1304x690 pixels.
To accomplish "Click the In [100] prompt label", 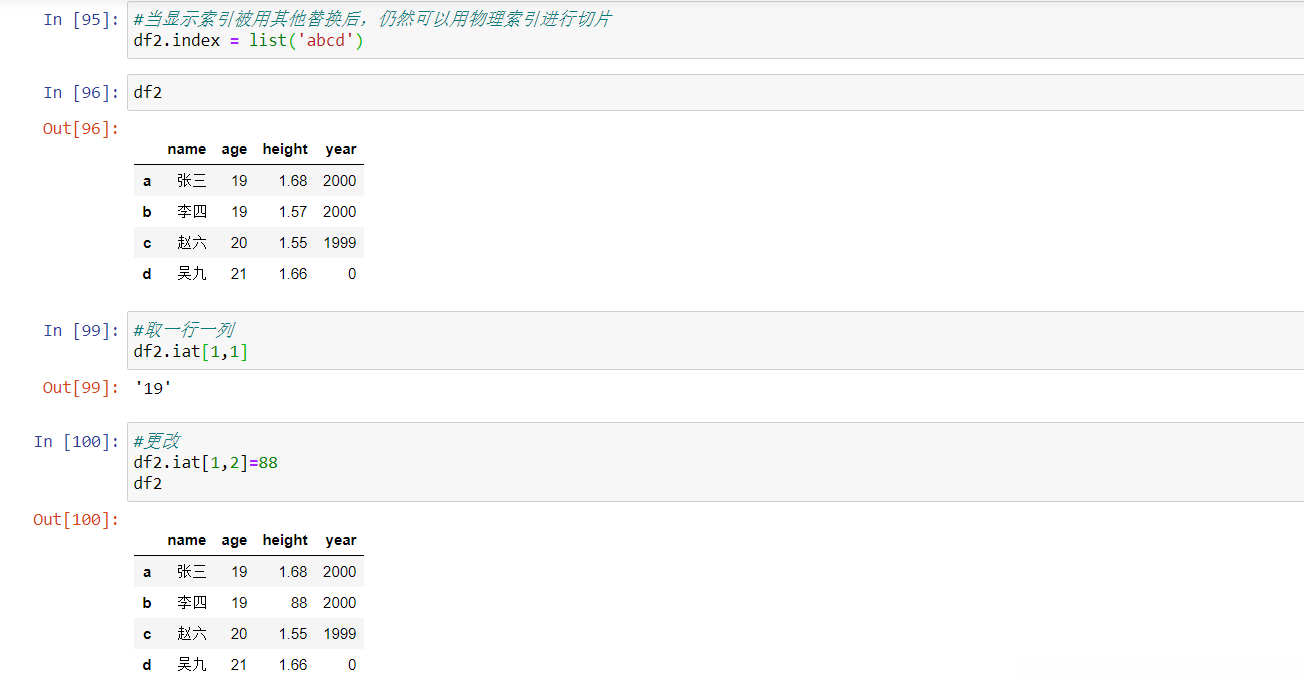I will click(76, 442).
